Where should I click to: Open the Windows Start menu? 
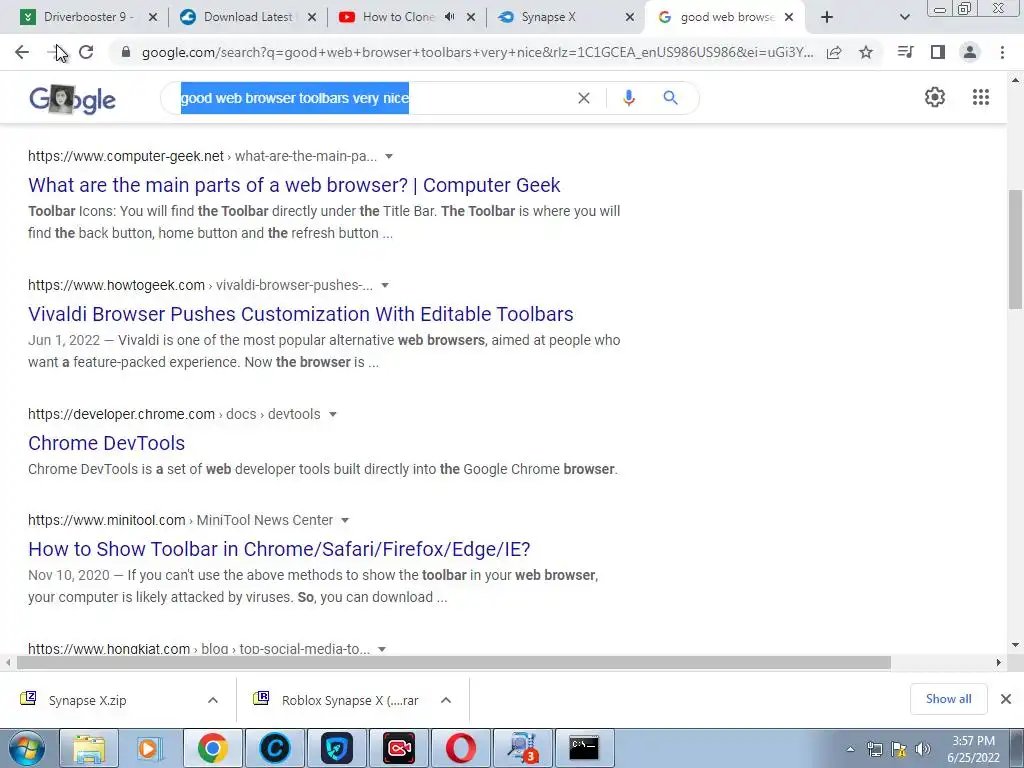pyautogui.click(x=26, y=748)
